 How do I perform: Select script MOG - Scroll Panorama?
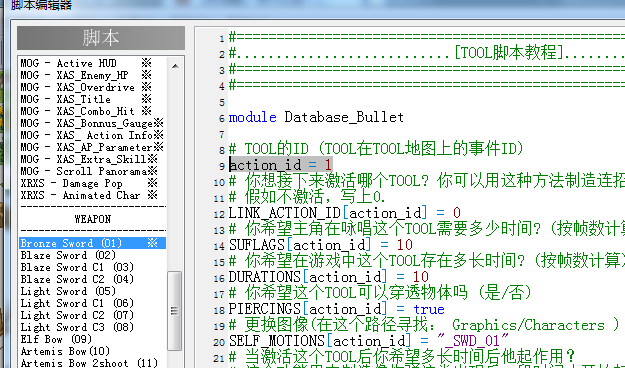point(92,171)
